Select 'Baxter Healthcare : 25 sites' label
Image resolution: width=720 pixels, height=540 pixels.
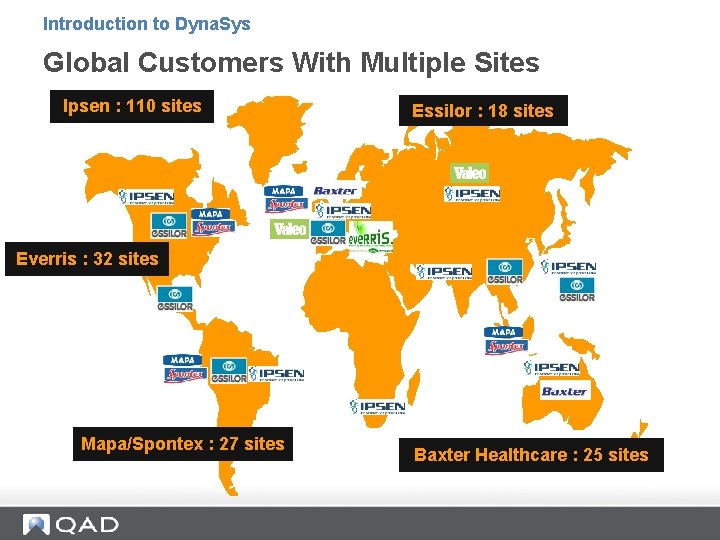[x=531, y=455]
